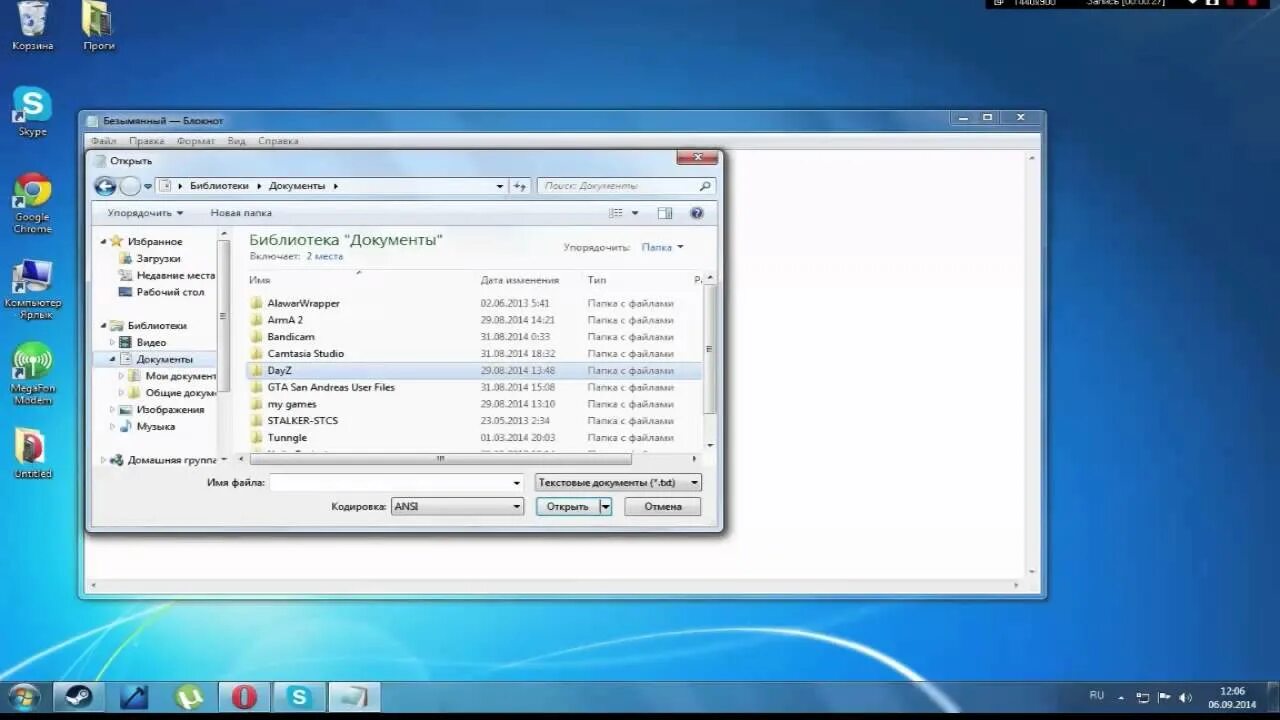Open recent locations dropdown next to forward arrow
The height and width of the screenshot is (720, 1280).
click(148, 186)
